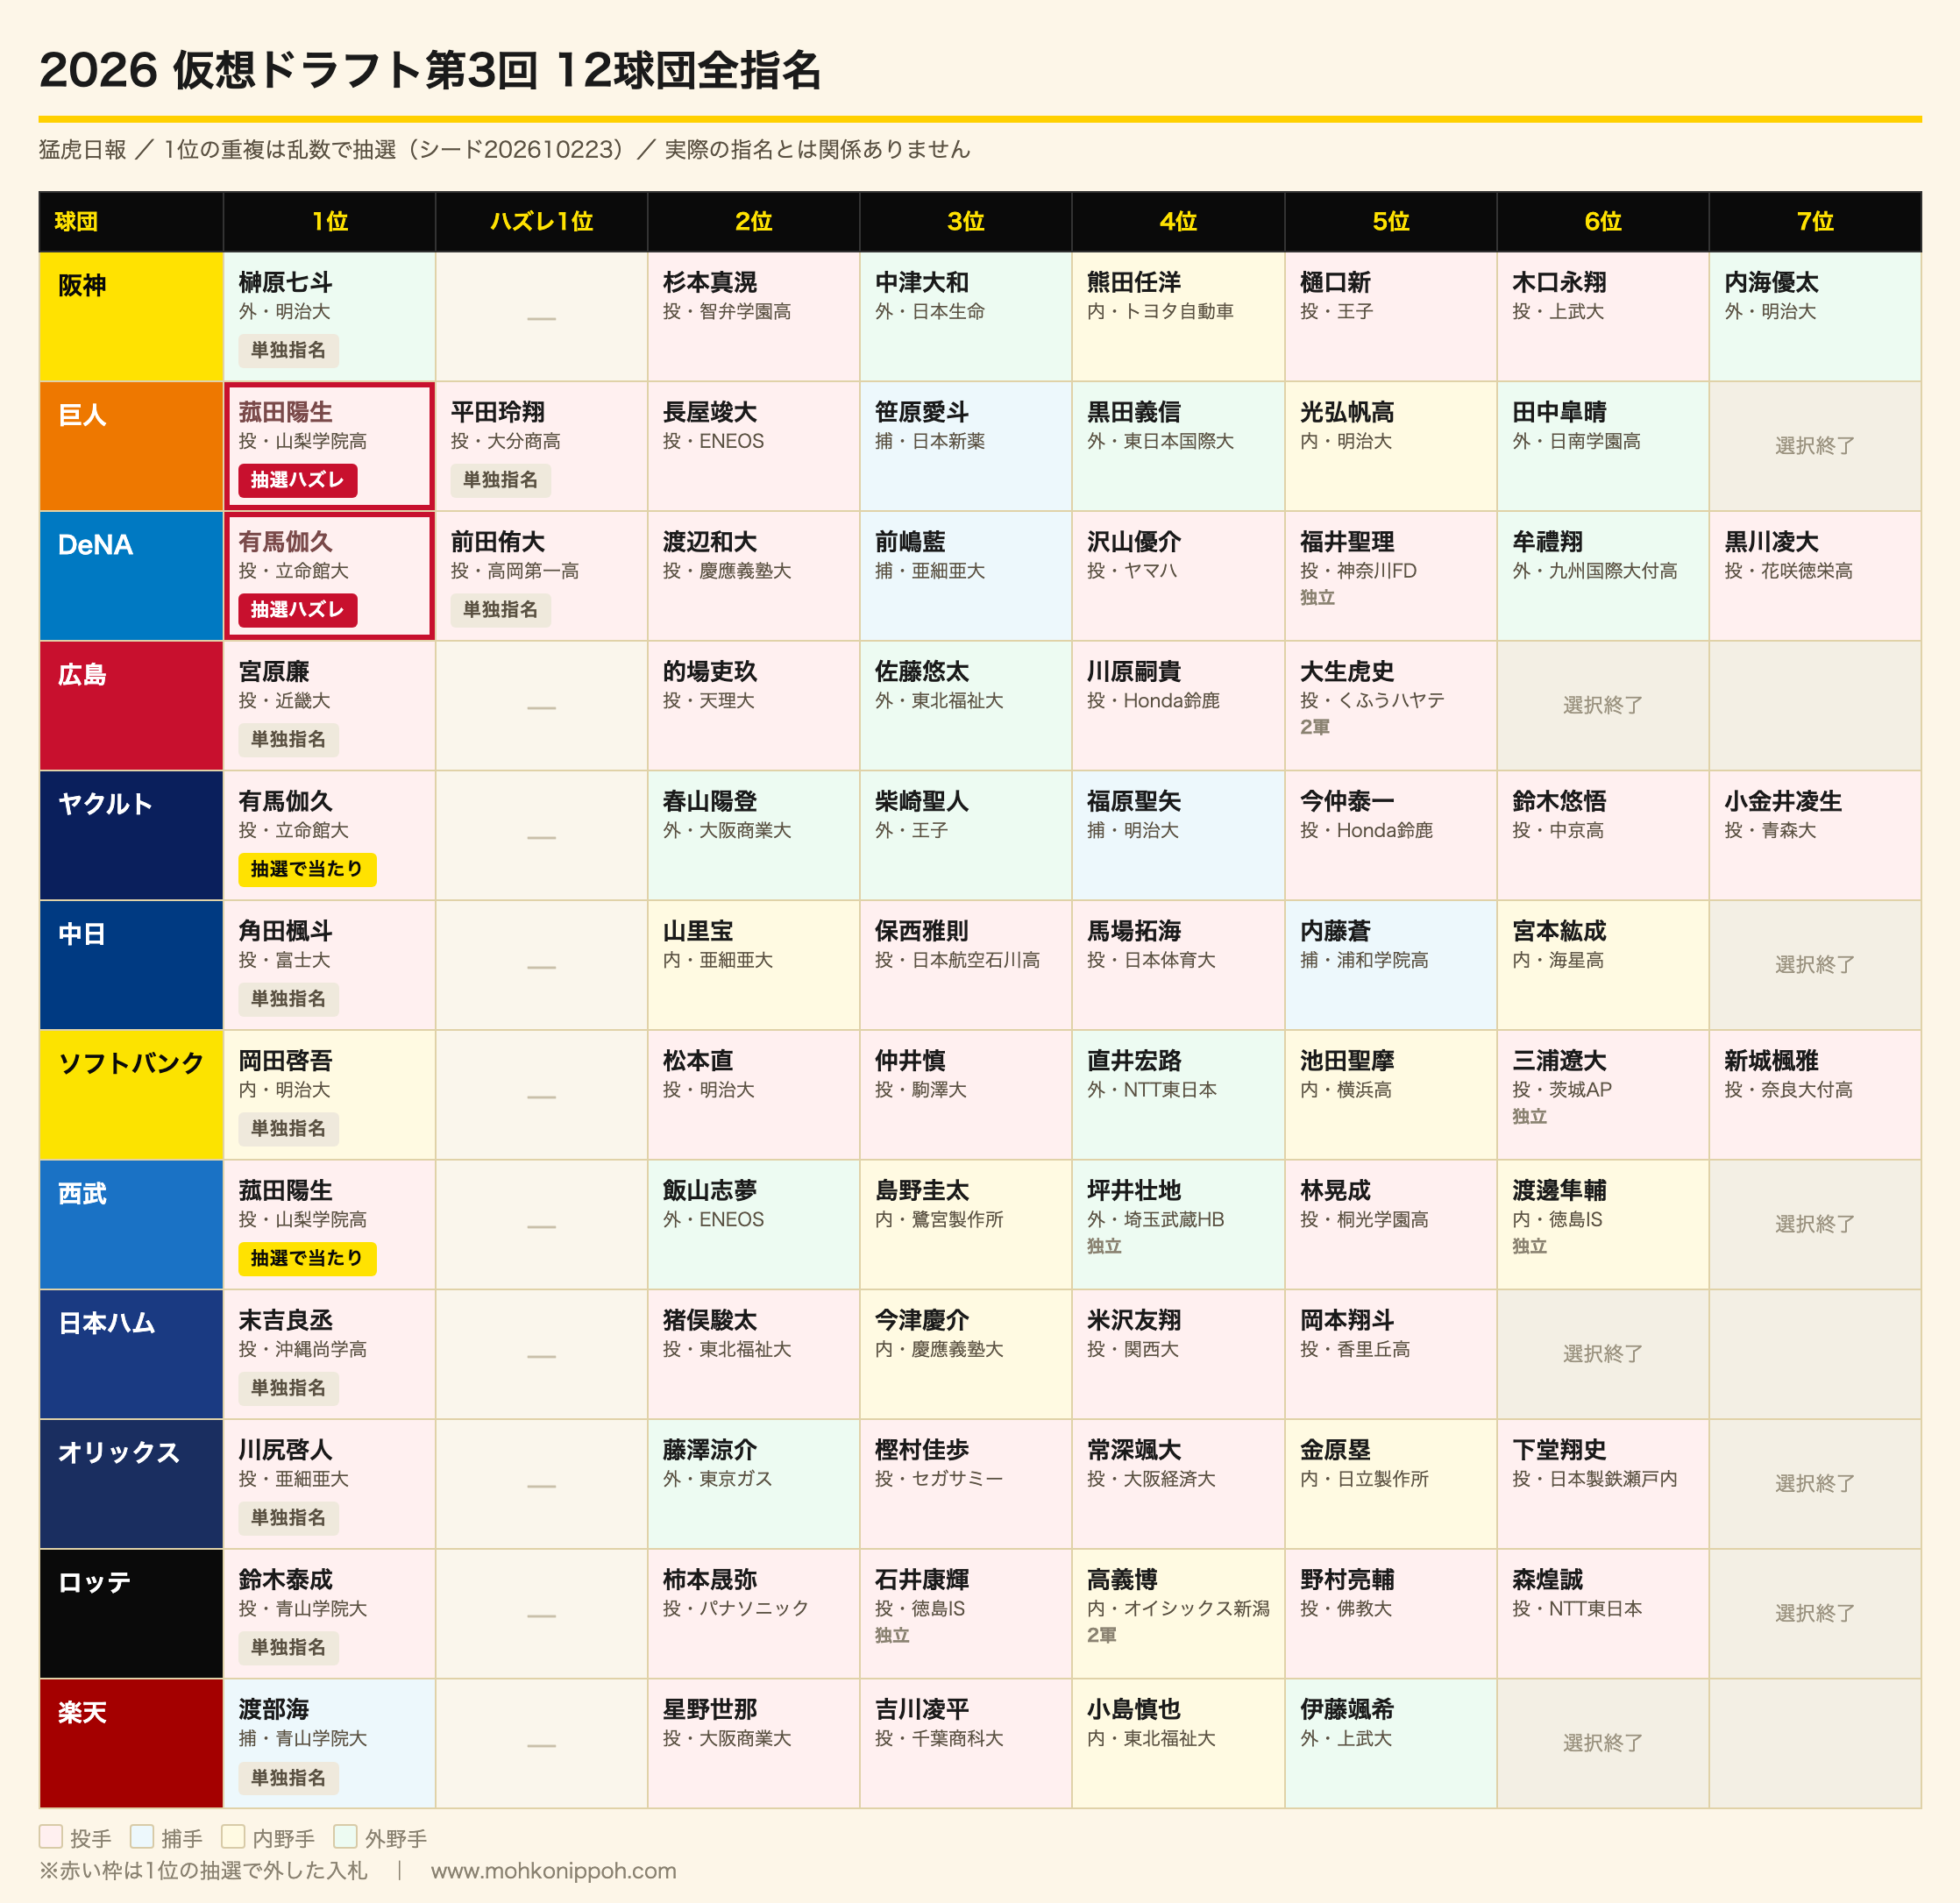
Task: Select player 下堂翔史 in オリックス row
Action: point(1602,1483)
